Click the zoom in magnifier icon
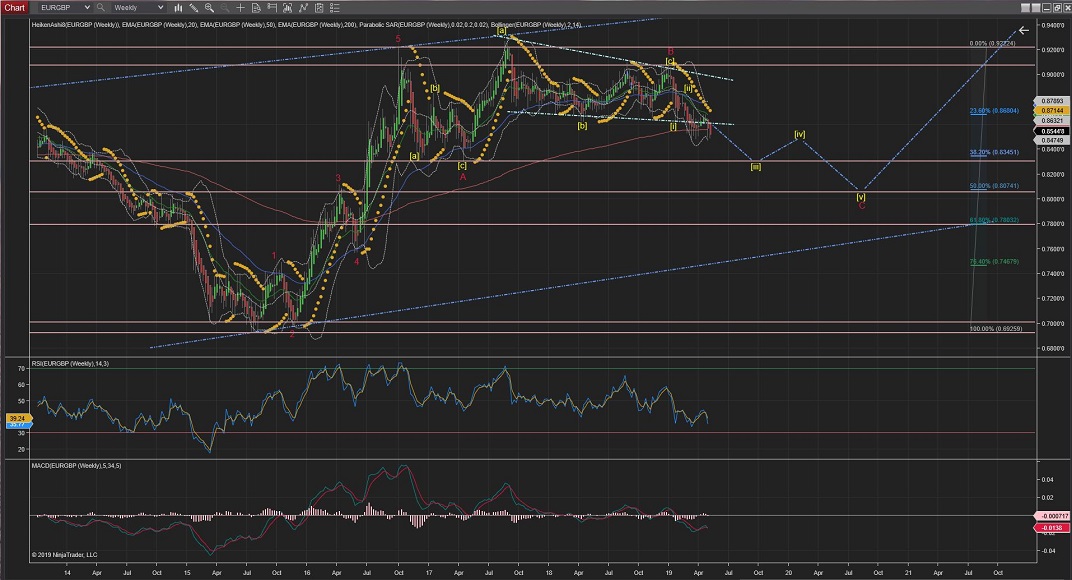This screenshot has width=1072, height=580. pos(209,8)
